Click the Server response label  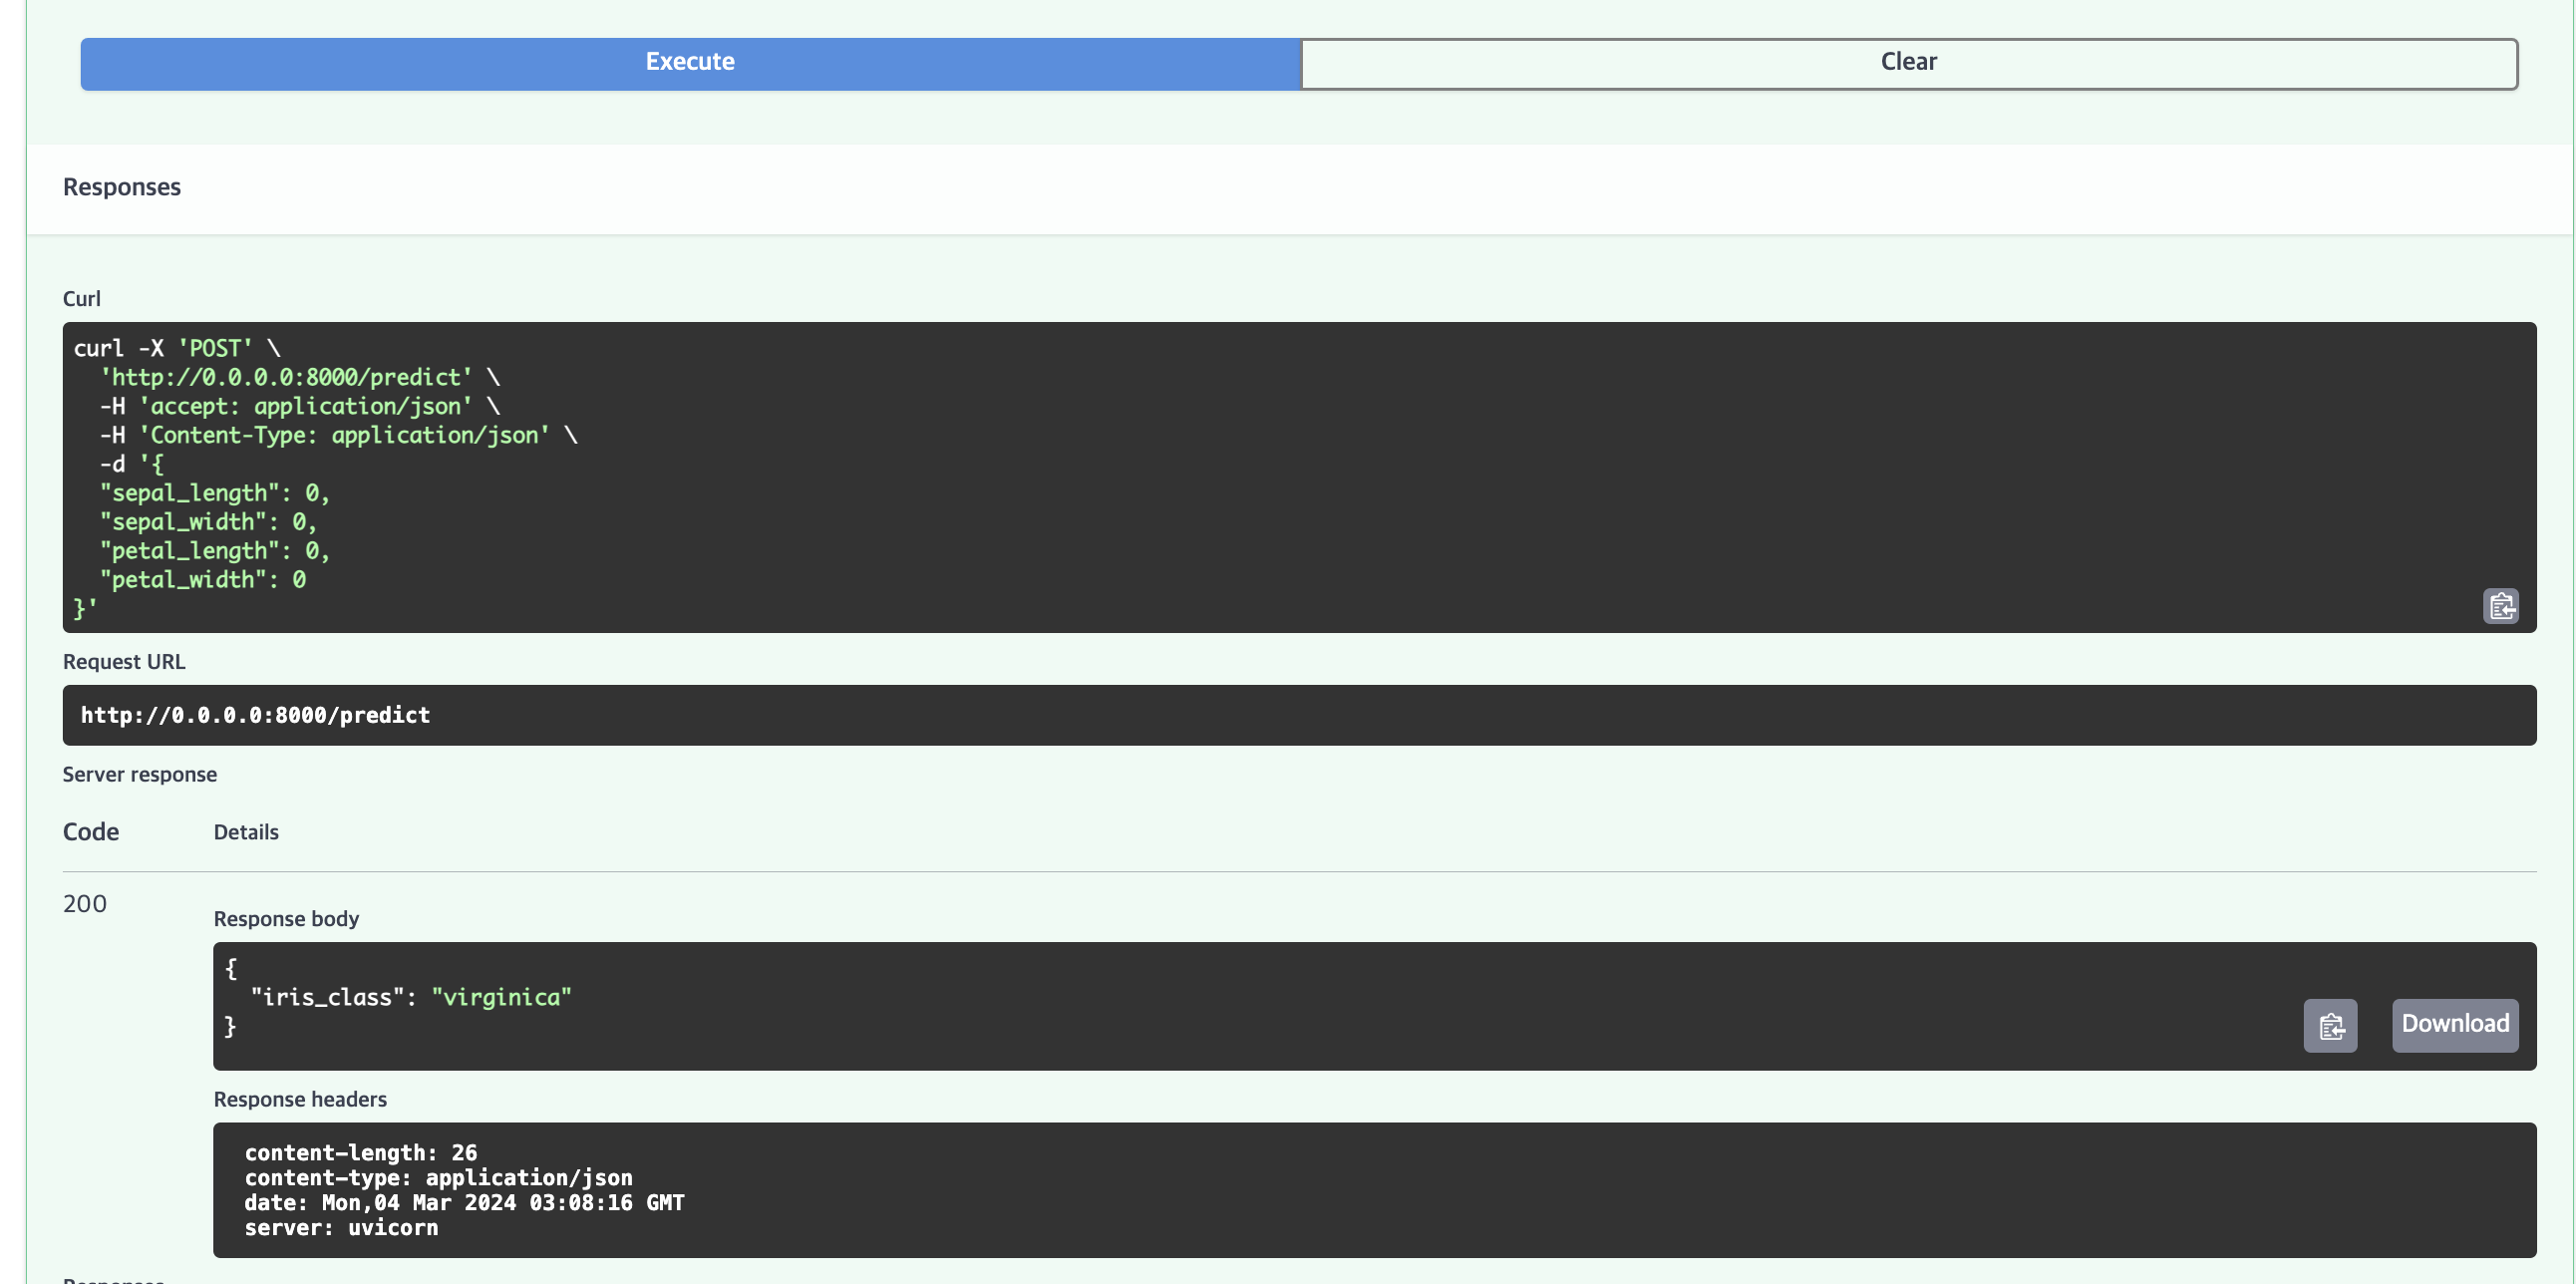click(x=139, y=774)
